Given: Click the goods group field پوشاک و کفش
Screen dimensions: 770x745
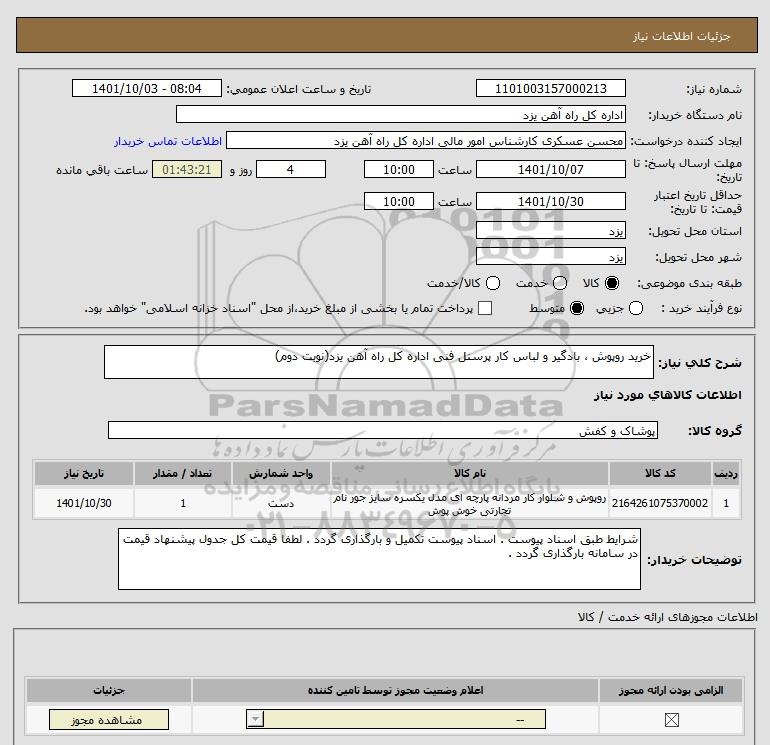Looking at the screenshot, I should pyautogui.click(x=383, y=430).
